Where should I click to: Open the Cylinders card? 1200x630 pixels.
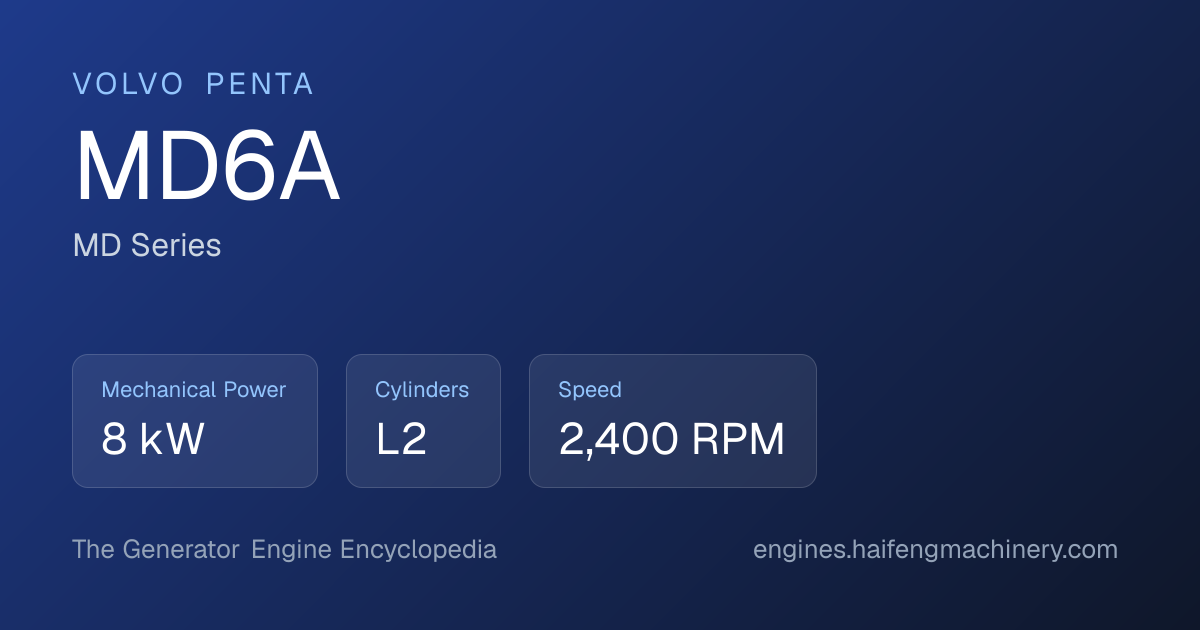(423, 421)
